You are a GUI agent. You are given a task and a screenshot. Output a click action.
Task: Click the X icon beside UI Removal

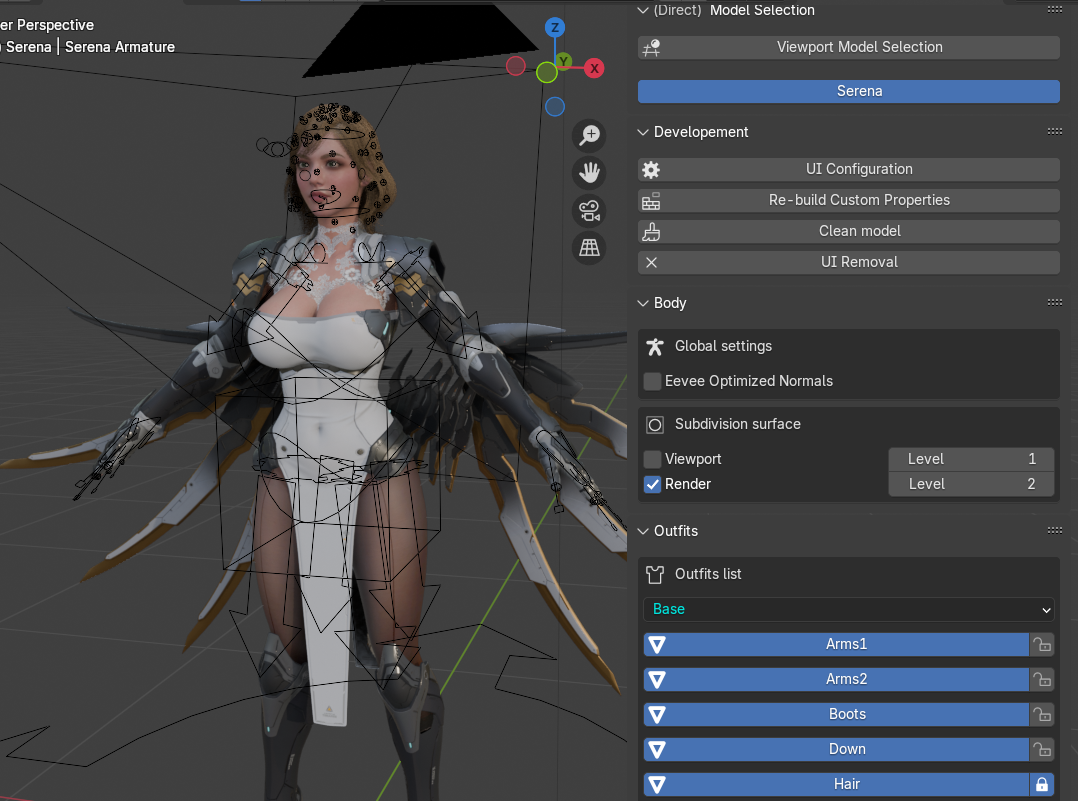point(651,263)
